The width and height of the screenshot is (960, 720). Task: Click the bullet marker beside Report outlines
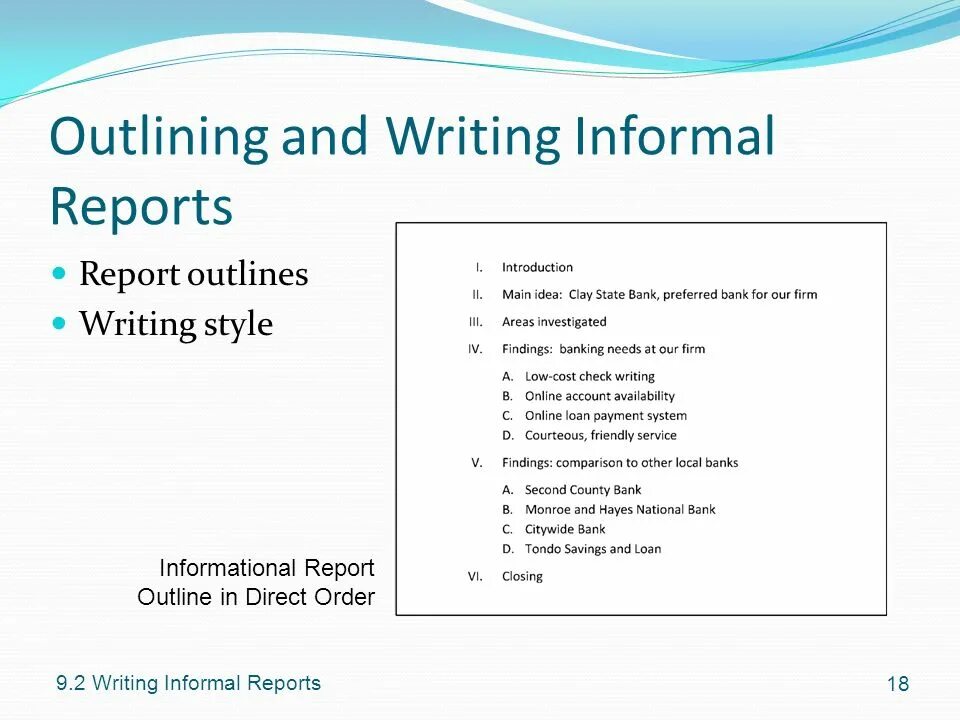click(x=60, y=271)
